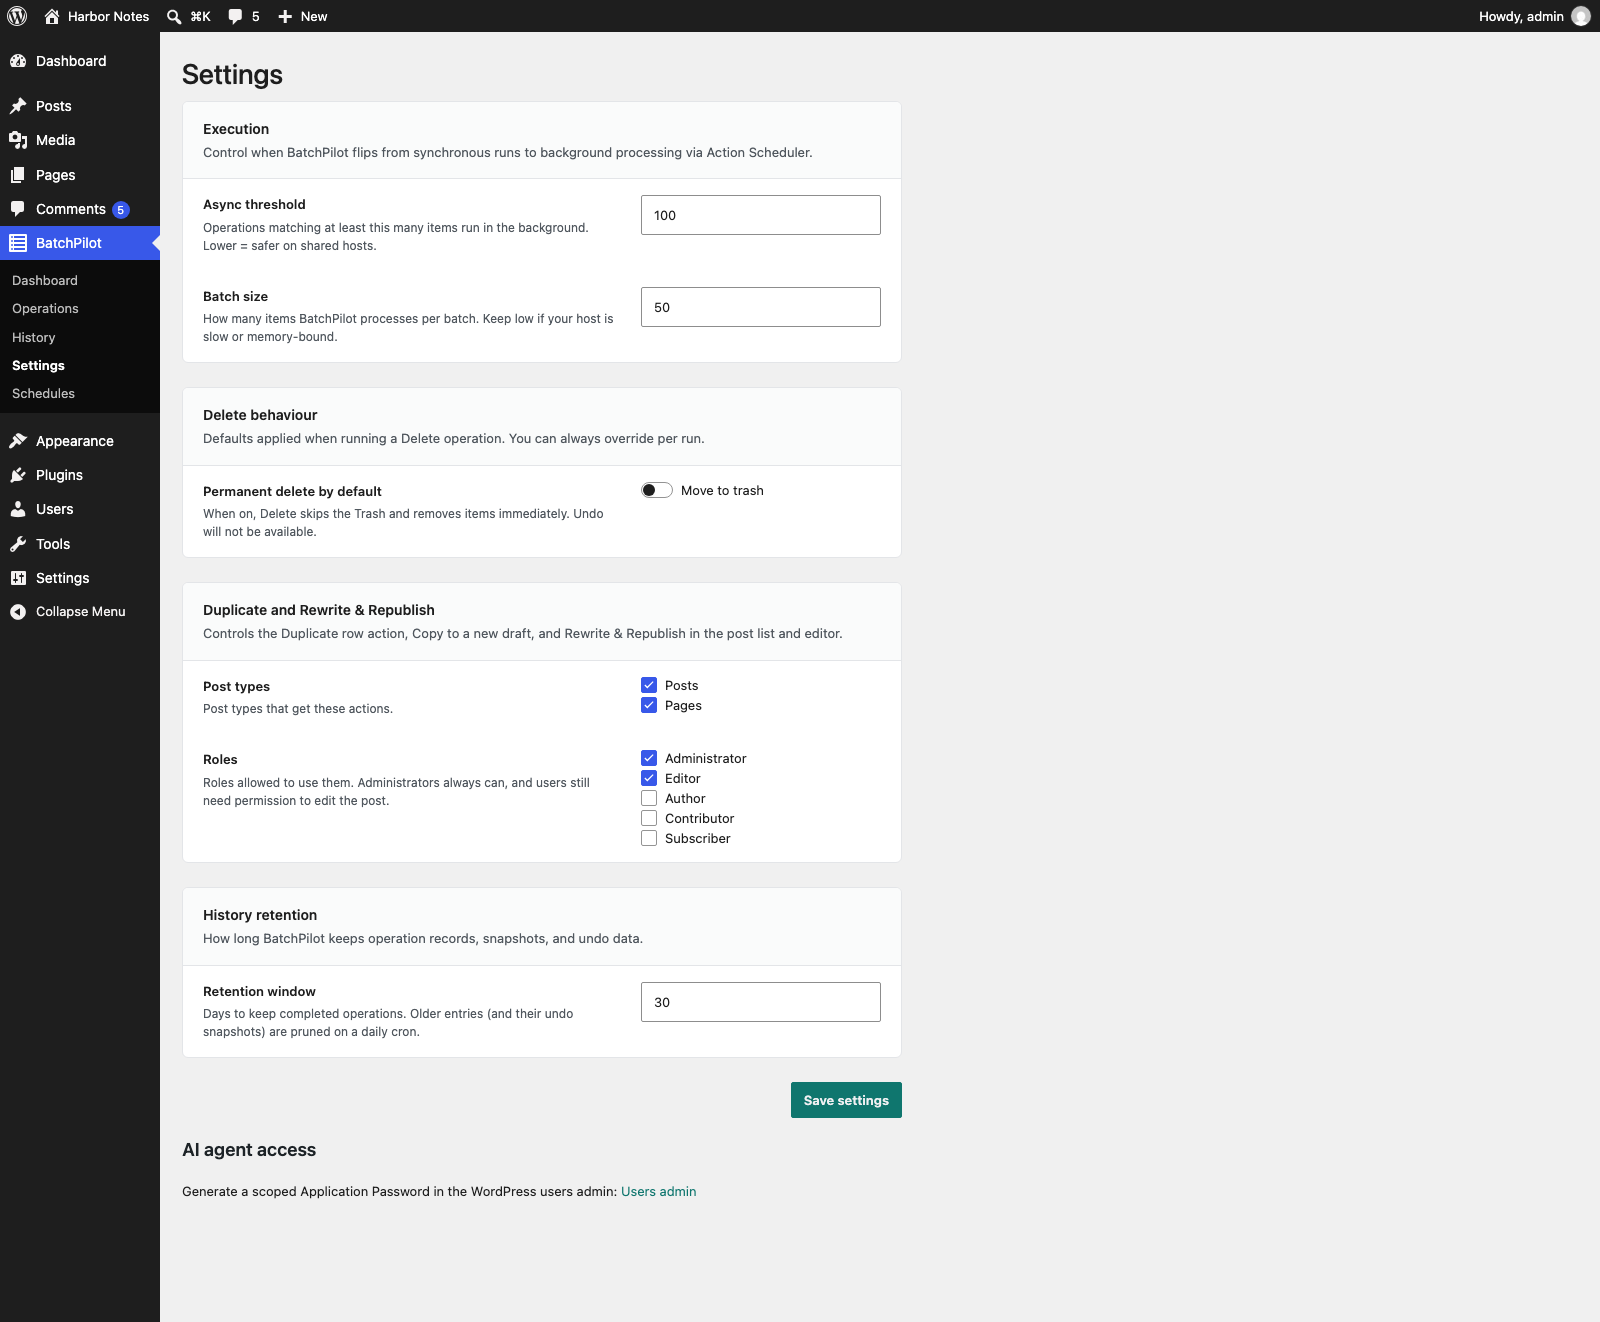The image size is (1600, 1322).
Task: Uncheck the Pages post type checkbox
Action: click(649, 705)
